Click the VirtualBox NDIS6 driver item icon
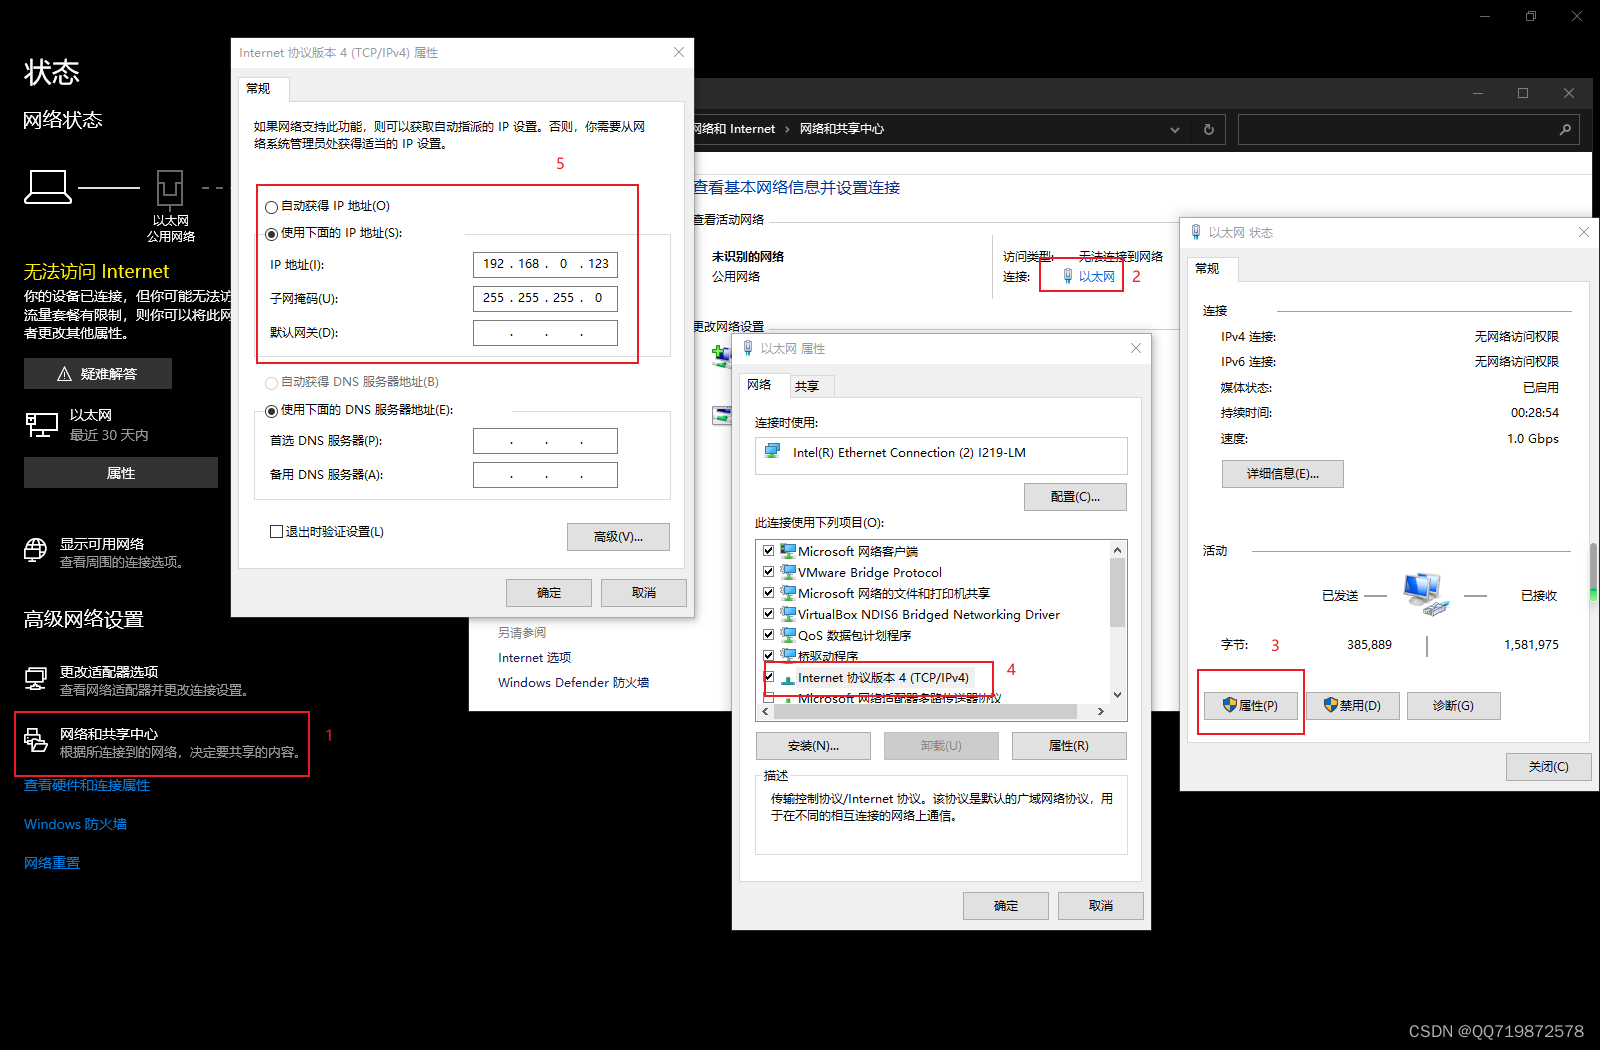1600x1050 pixels. pyautogui.click(x=788, y=614)
